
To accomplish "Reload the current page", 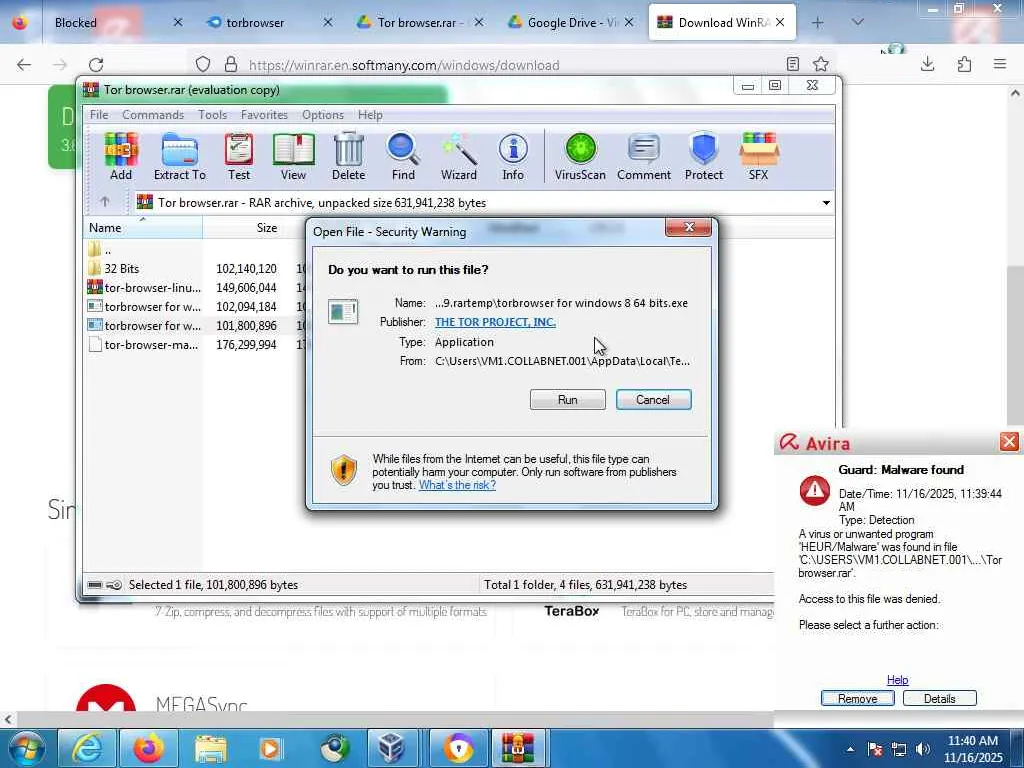I will 96,65.
